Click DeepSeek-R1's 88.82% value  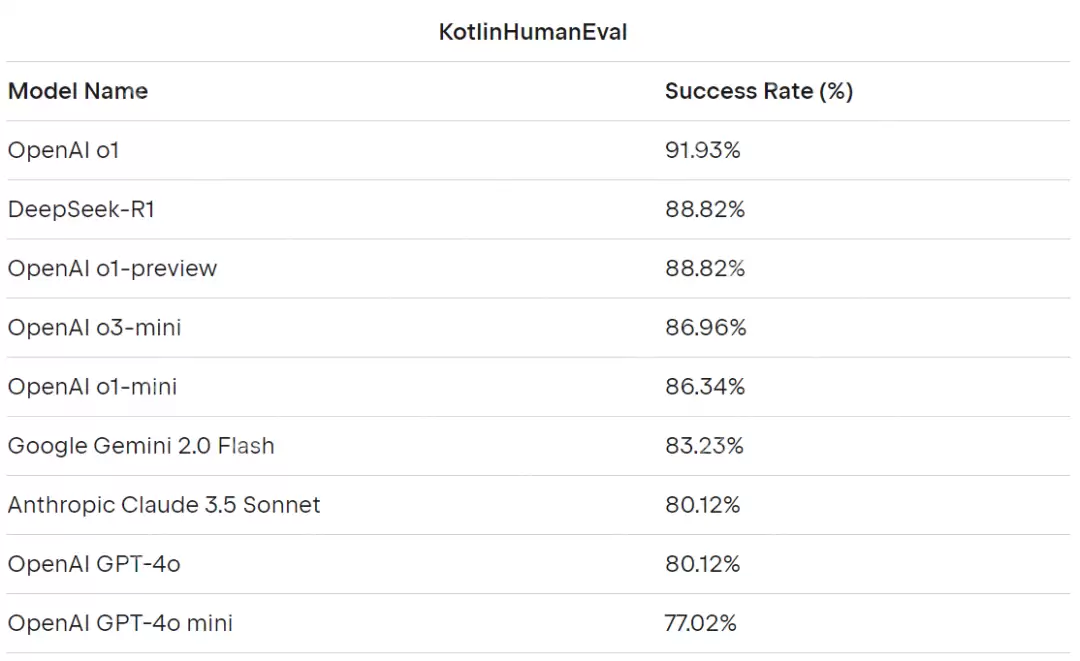click(704, 209)
